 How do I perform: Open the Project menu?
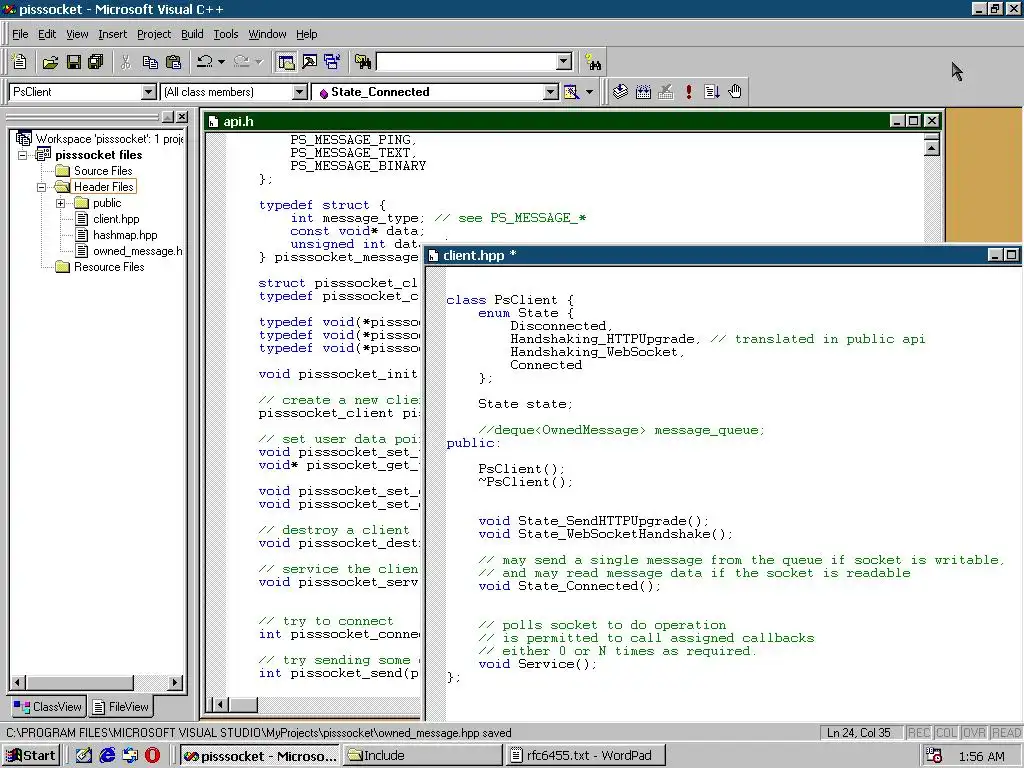click(x=153, y=34)
